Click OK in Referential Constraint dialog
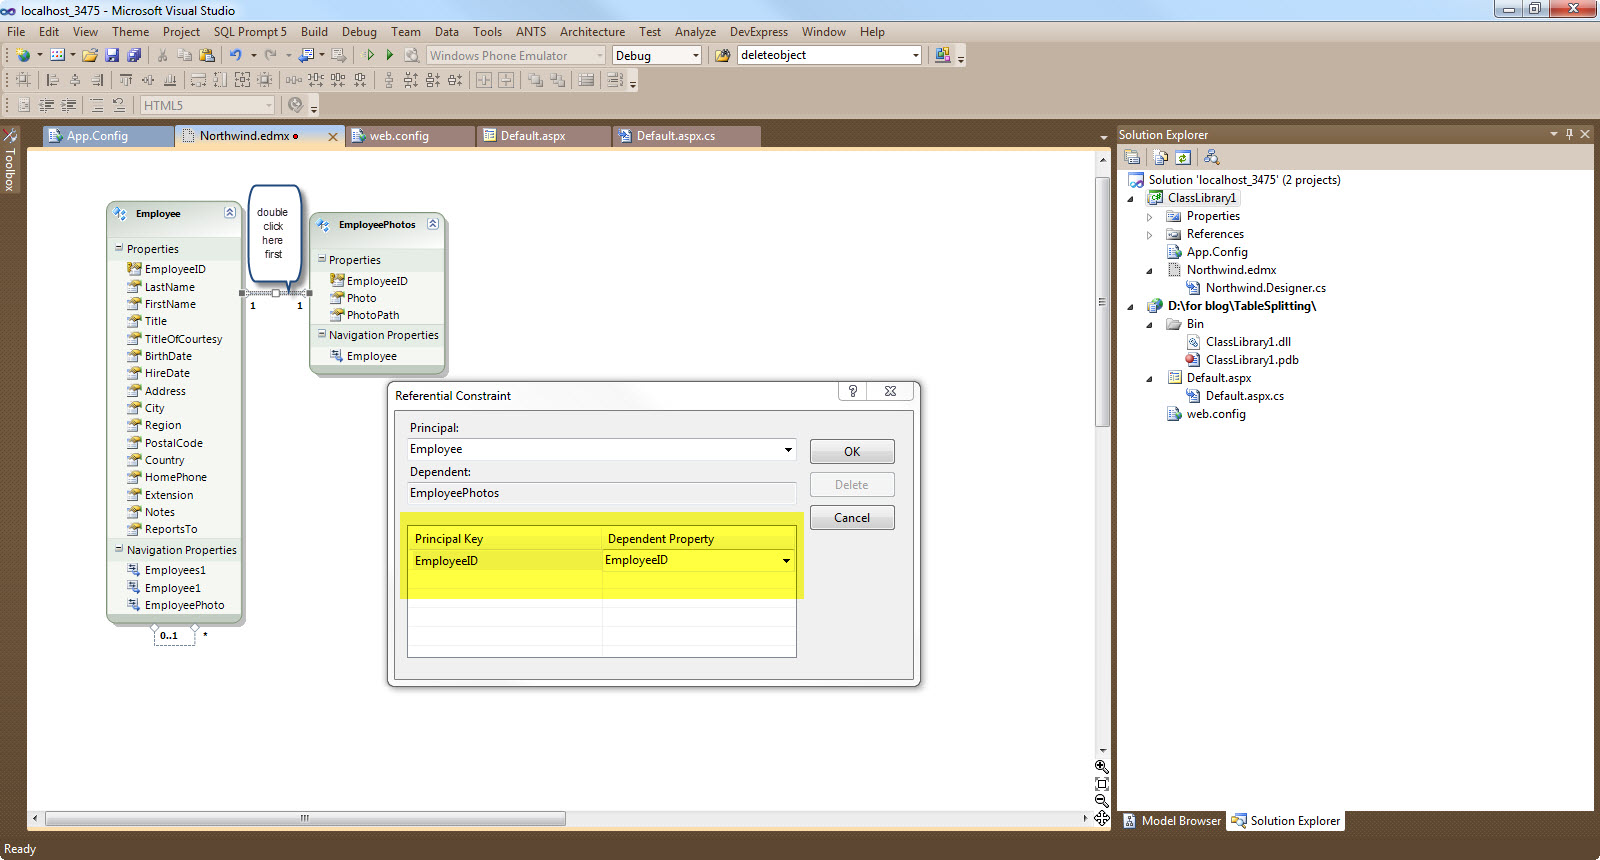Screen dimensions: 1600x860 [x=852, y=452]
